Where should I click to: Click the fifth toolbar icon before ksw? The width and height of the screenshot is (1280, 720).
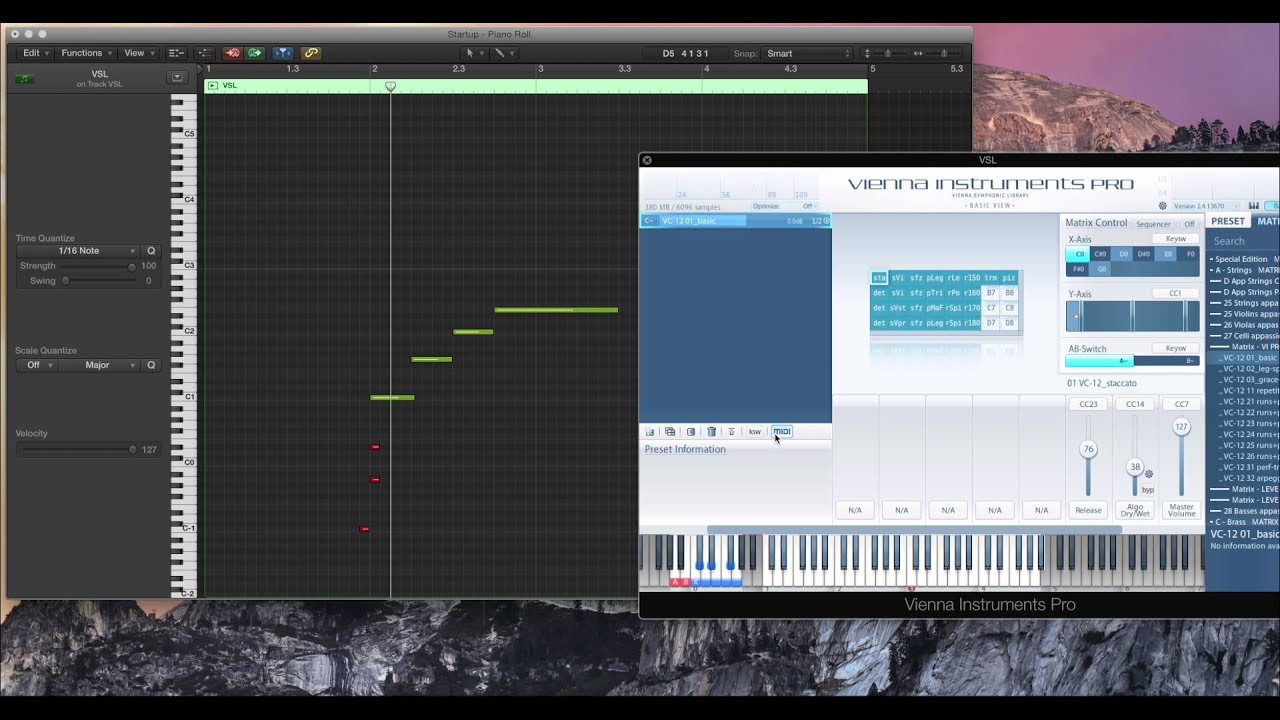tap(731, 432)
